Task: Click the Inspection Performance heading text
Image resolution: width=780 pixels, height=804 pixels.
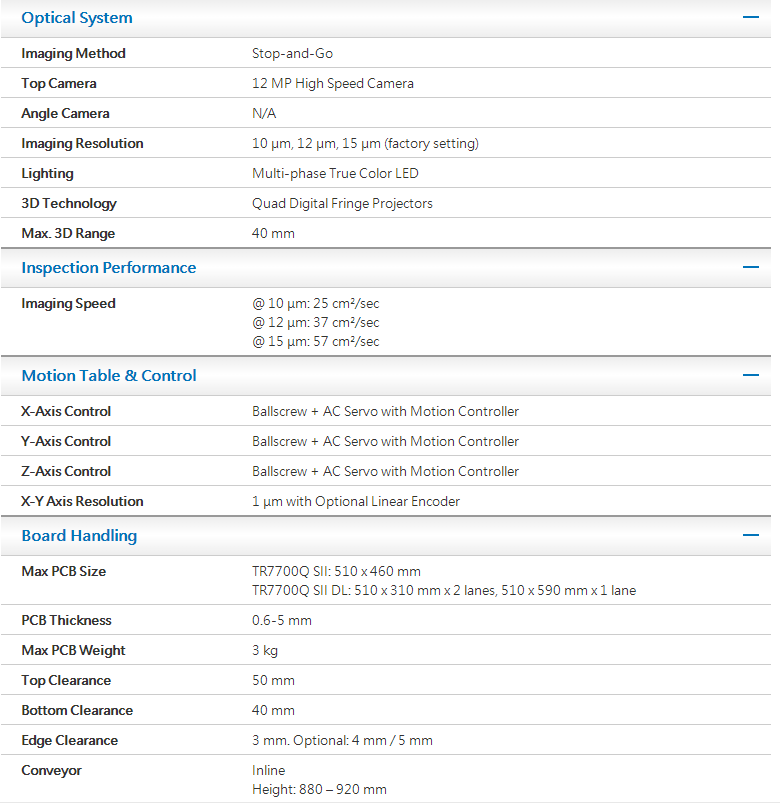Action: 109,268
